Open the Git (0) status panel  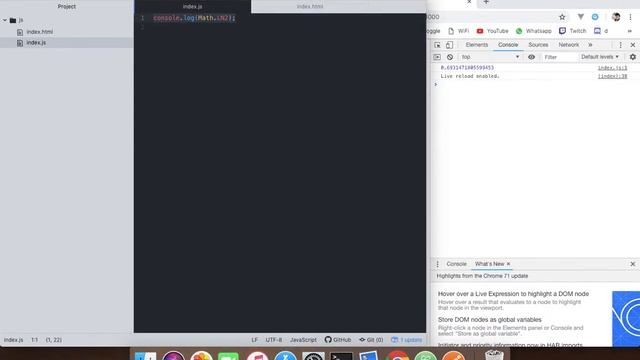click(371, 340)
